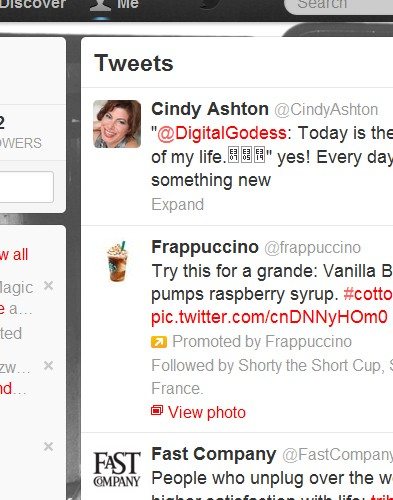
Task: Dismiss the third suggestion with its X
Action: coord(49,446)
